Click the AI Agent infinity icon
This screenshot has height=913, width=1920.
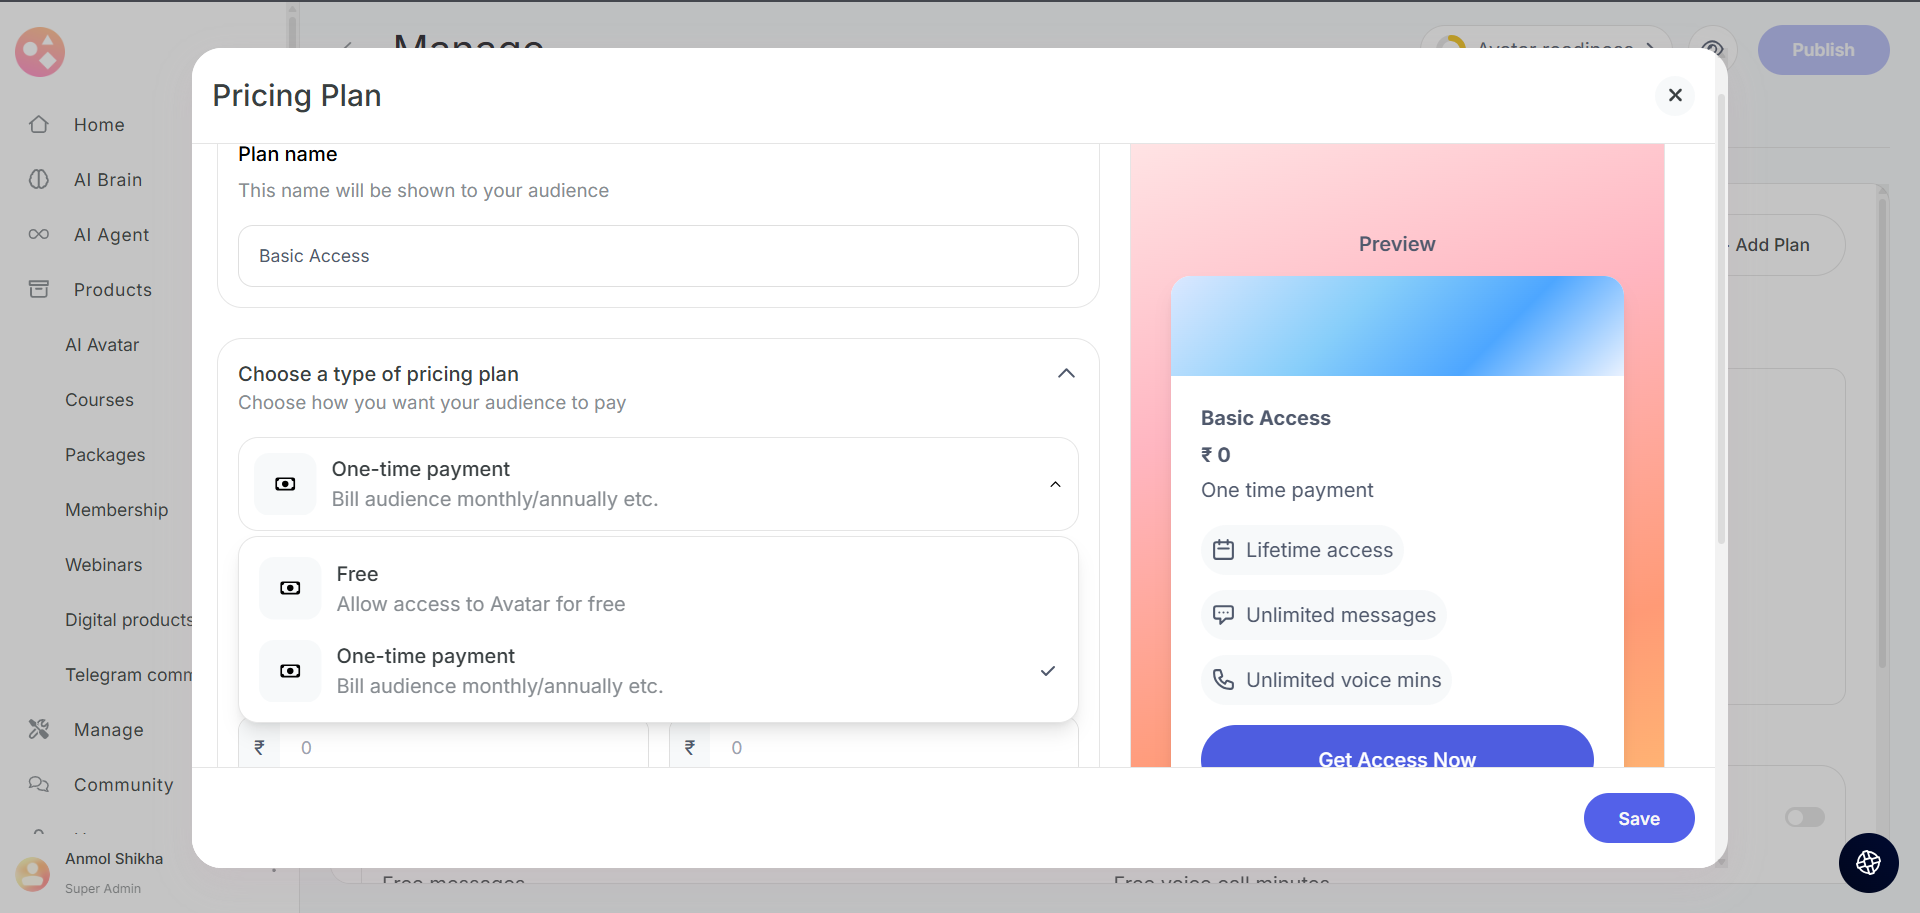point(39,234)
